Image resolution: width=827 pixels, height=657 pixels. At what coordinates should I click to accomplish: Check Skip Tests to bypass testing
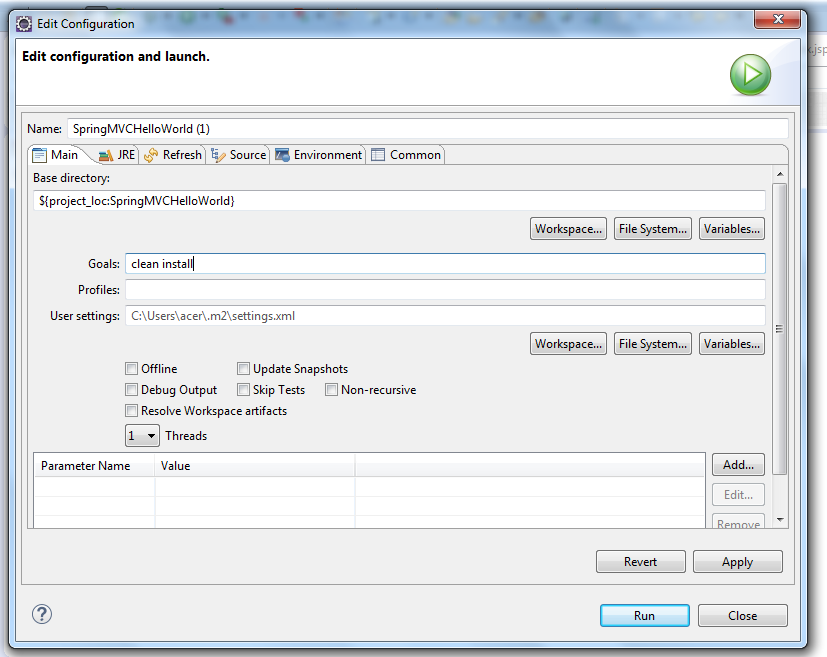click(x=243, y=389)
